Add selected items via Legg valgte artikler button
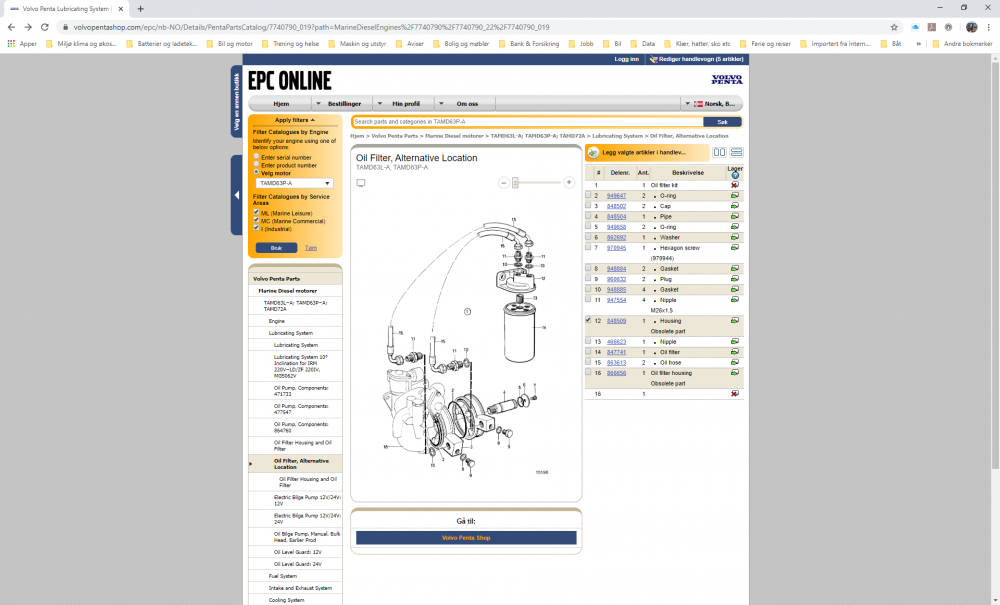The width and height of the screenshot is (1000, 605). 647,152
